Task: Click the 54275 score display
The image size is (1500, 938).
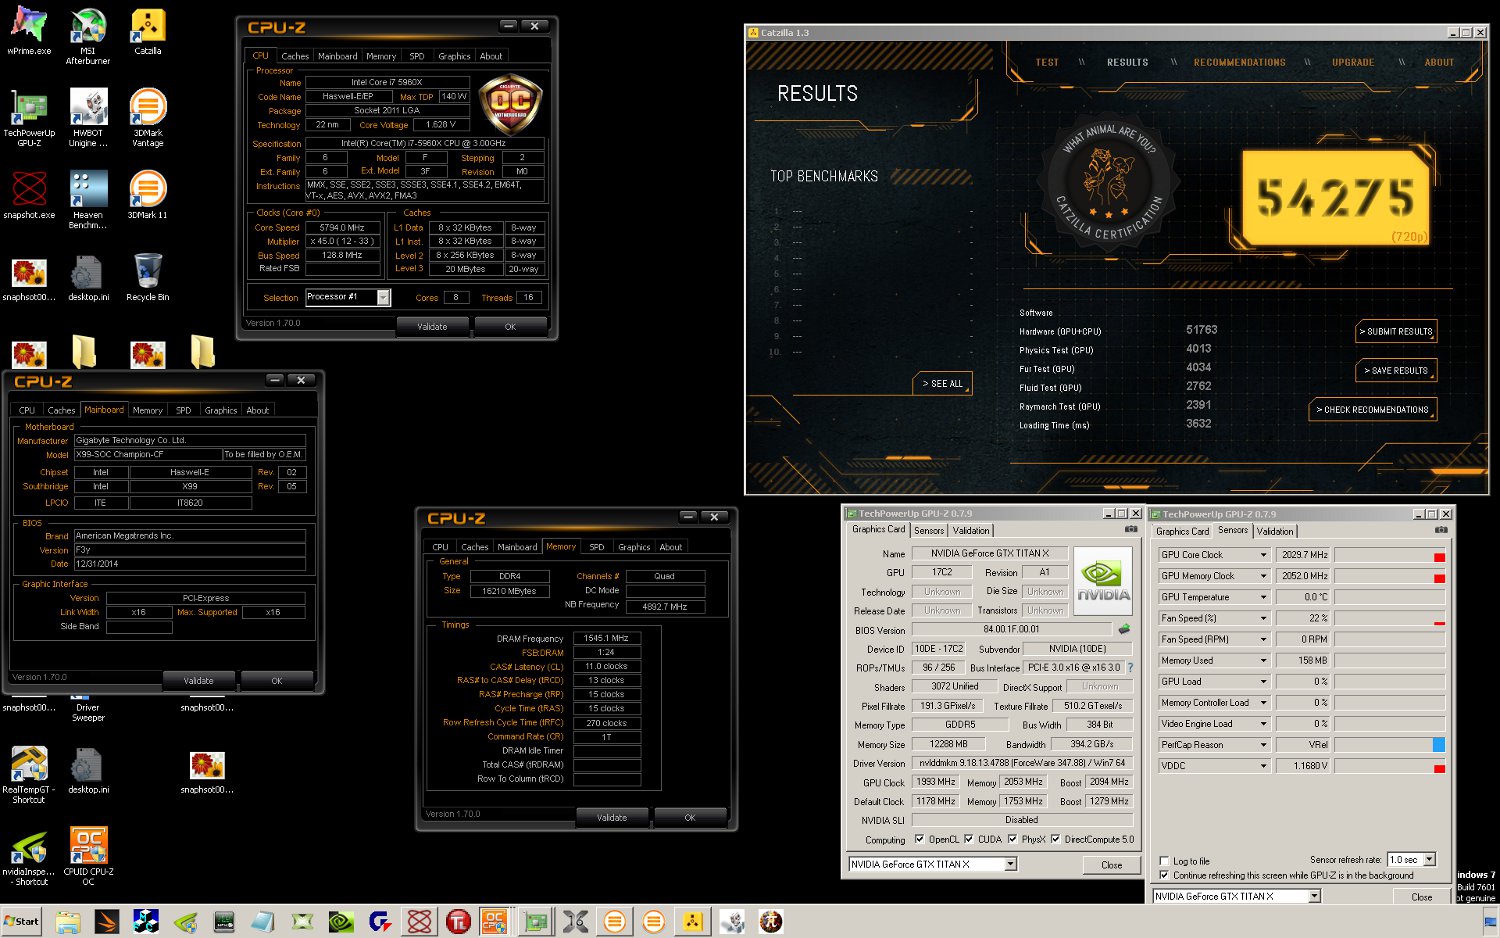Action: pyautogui.click(x=1336, y=198)
